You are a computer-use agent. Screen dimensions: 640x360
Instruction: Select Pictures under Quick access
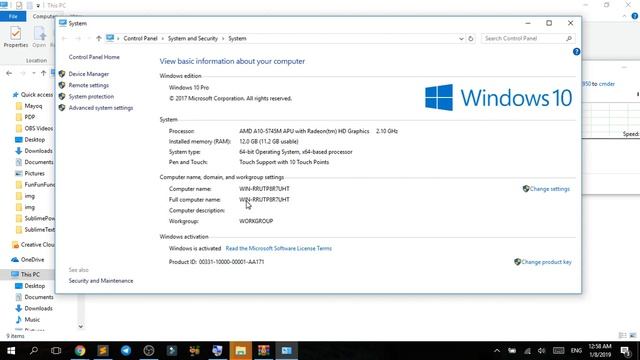pos(34,173)
